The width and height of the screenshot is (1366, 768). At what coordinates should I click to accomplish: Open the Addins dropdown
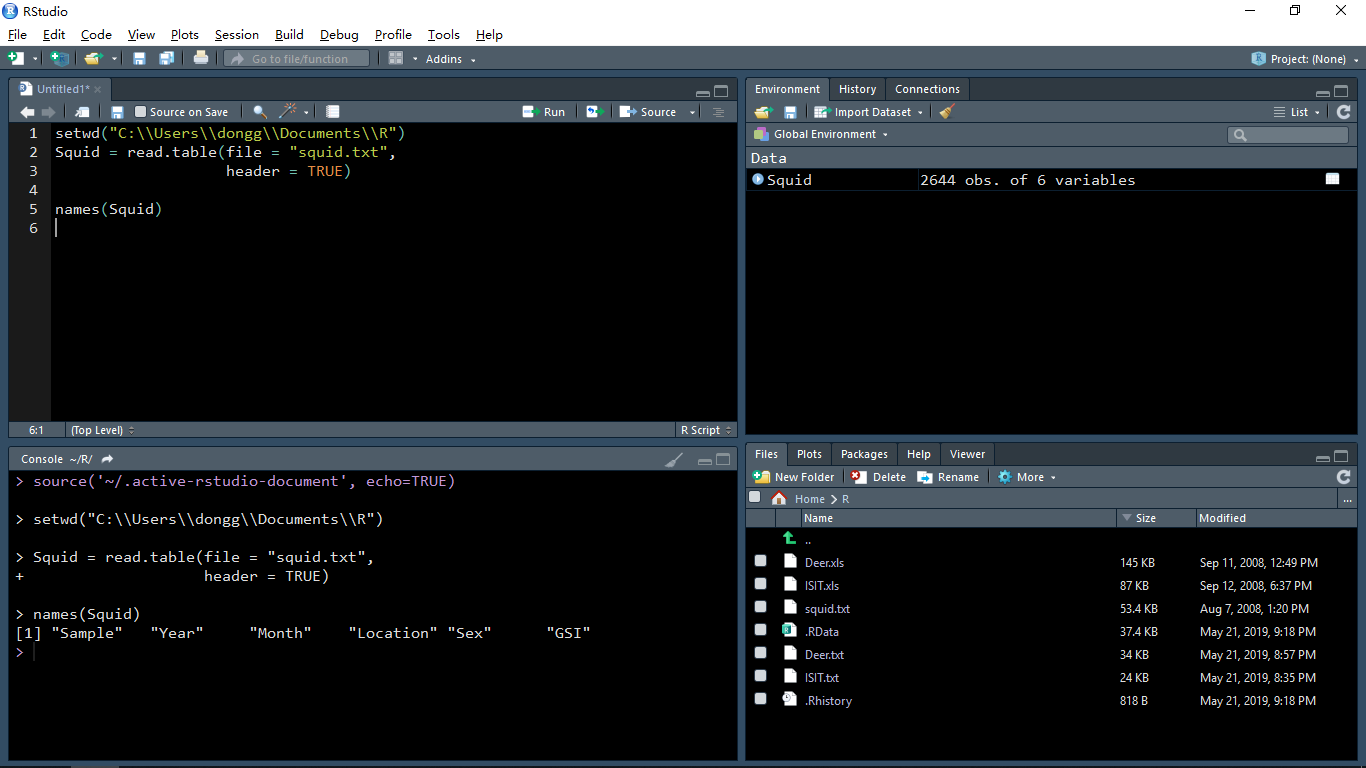(450, 59)
